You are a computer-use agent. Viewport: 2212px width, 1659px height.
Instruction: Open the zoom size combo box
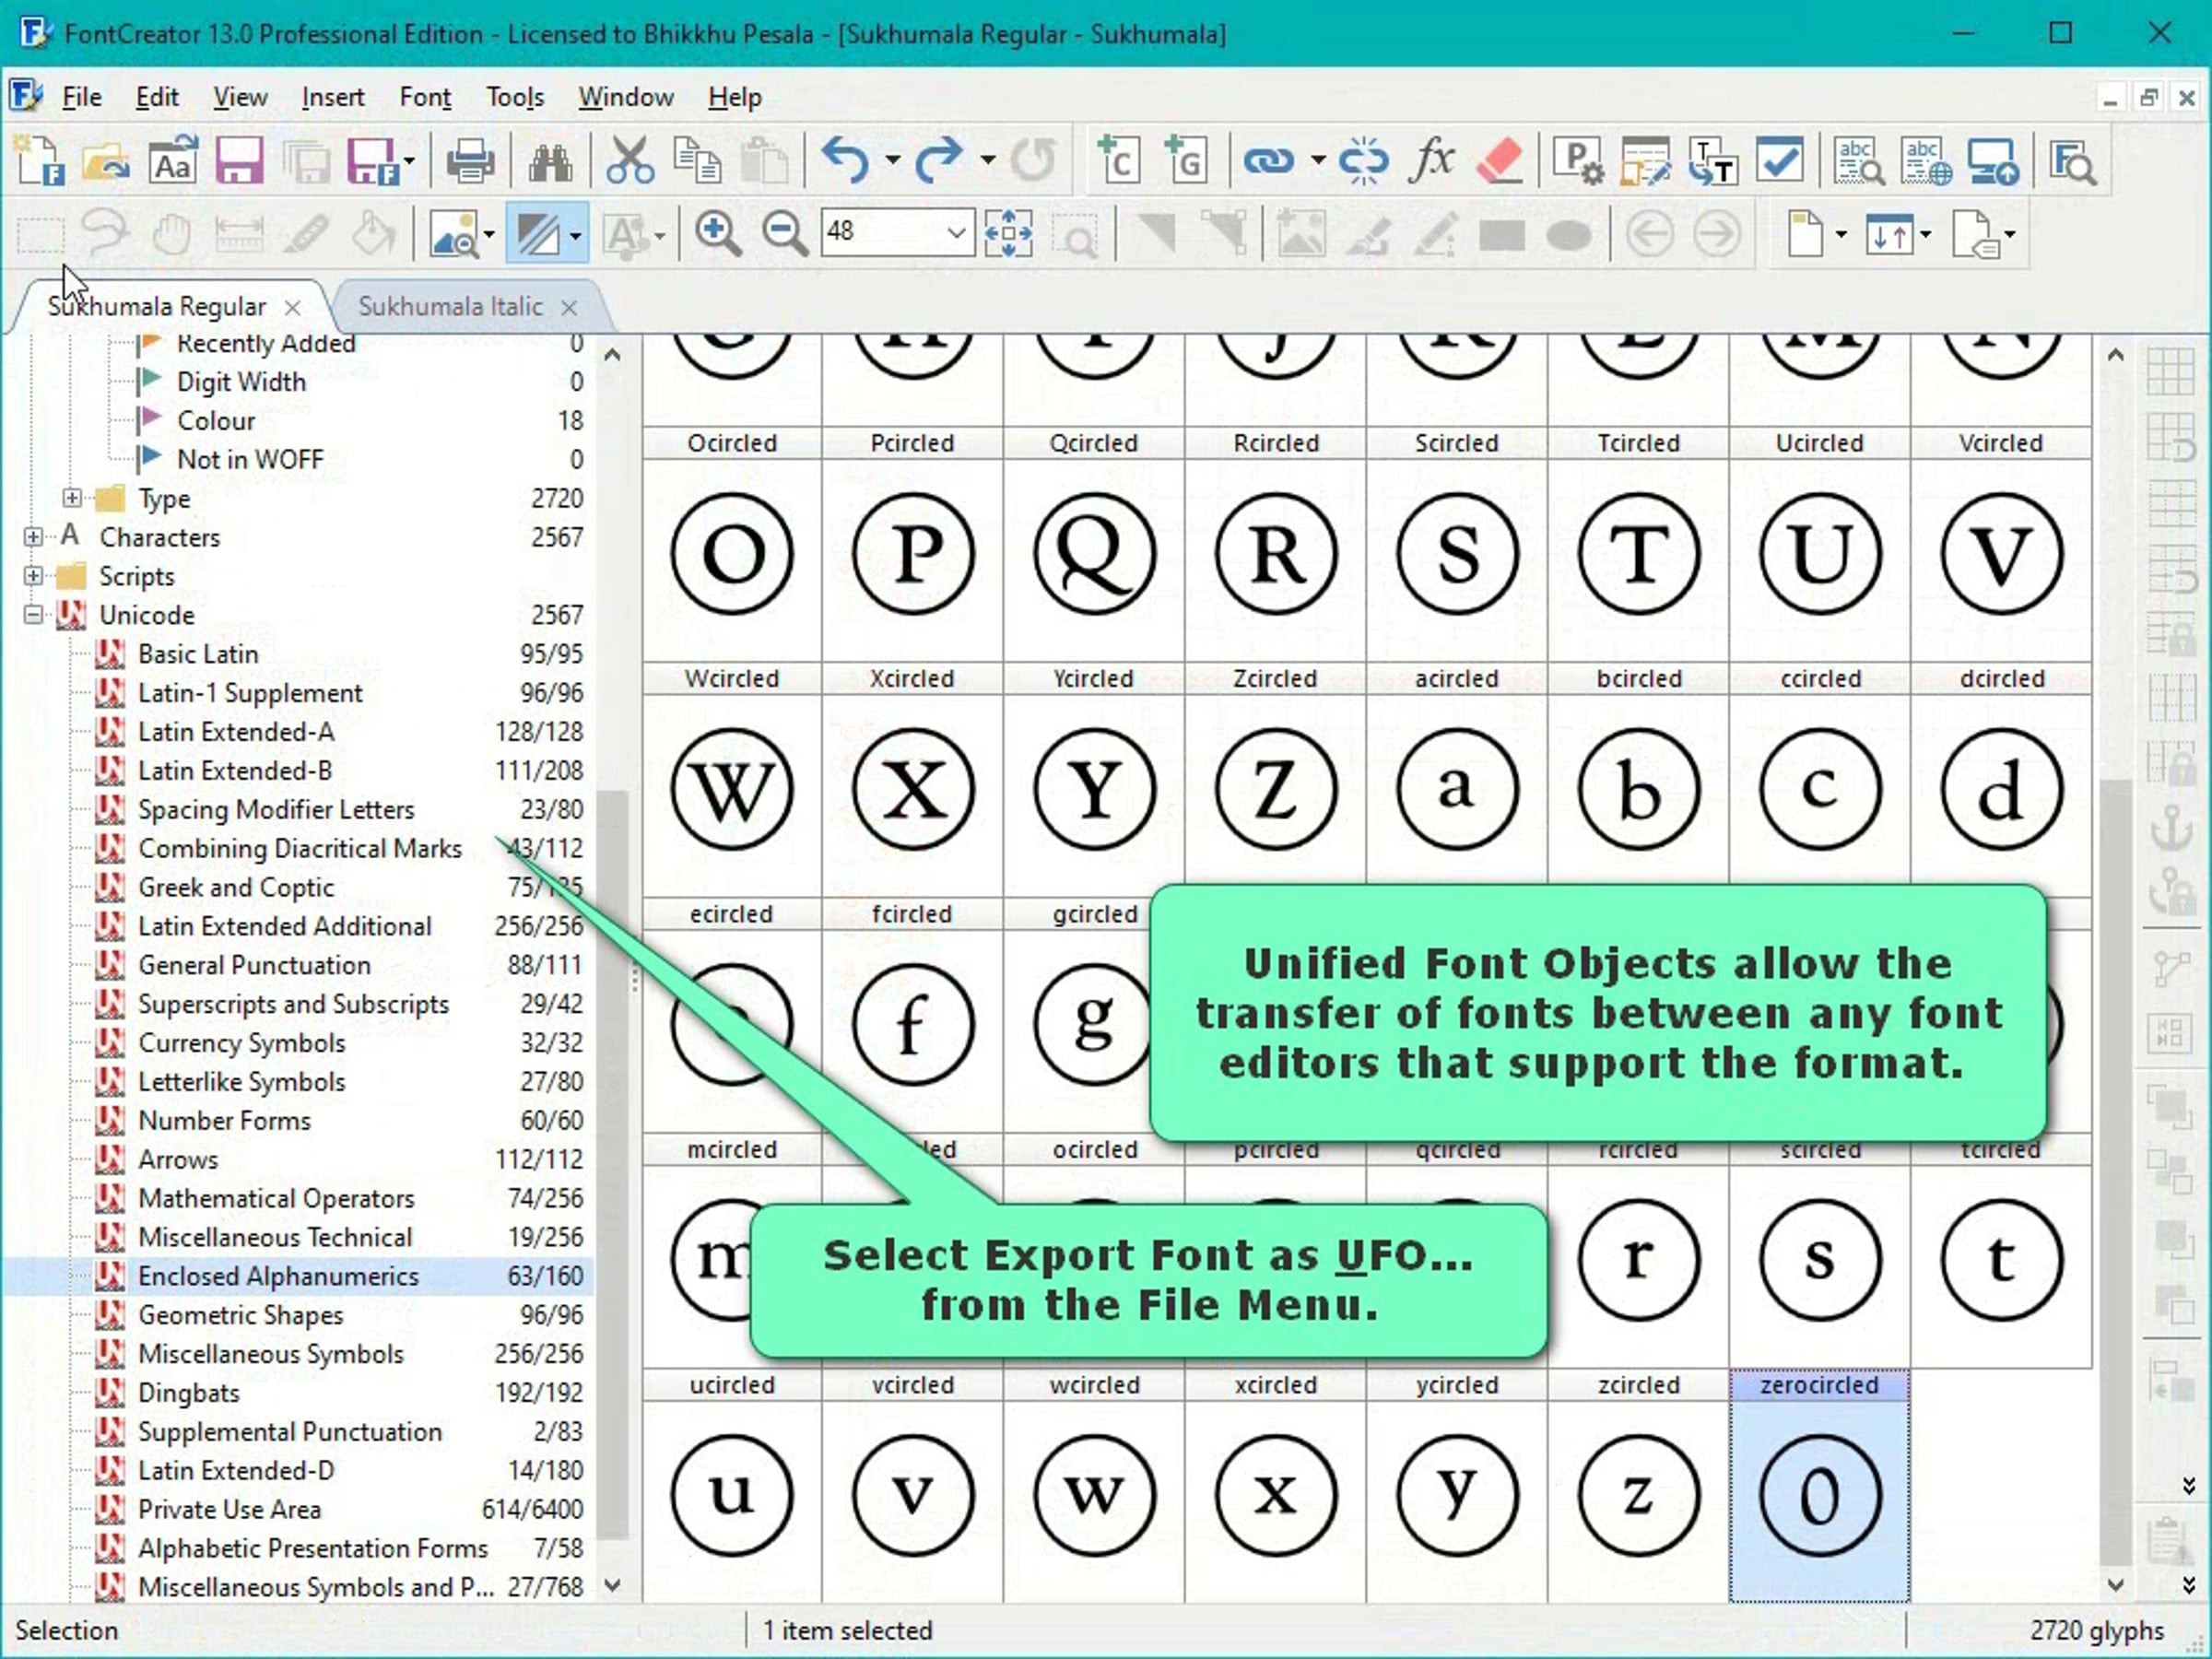point(955,233)
